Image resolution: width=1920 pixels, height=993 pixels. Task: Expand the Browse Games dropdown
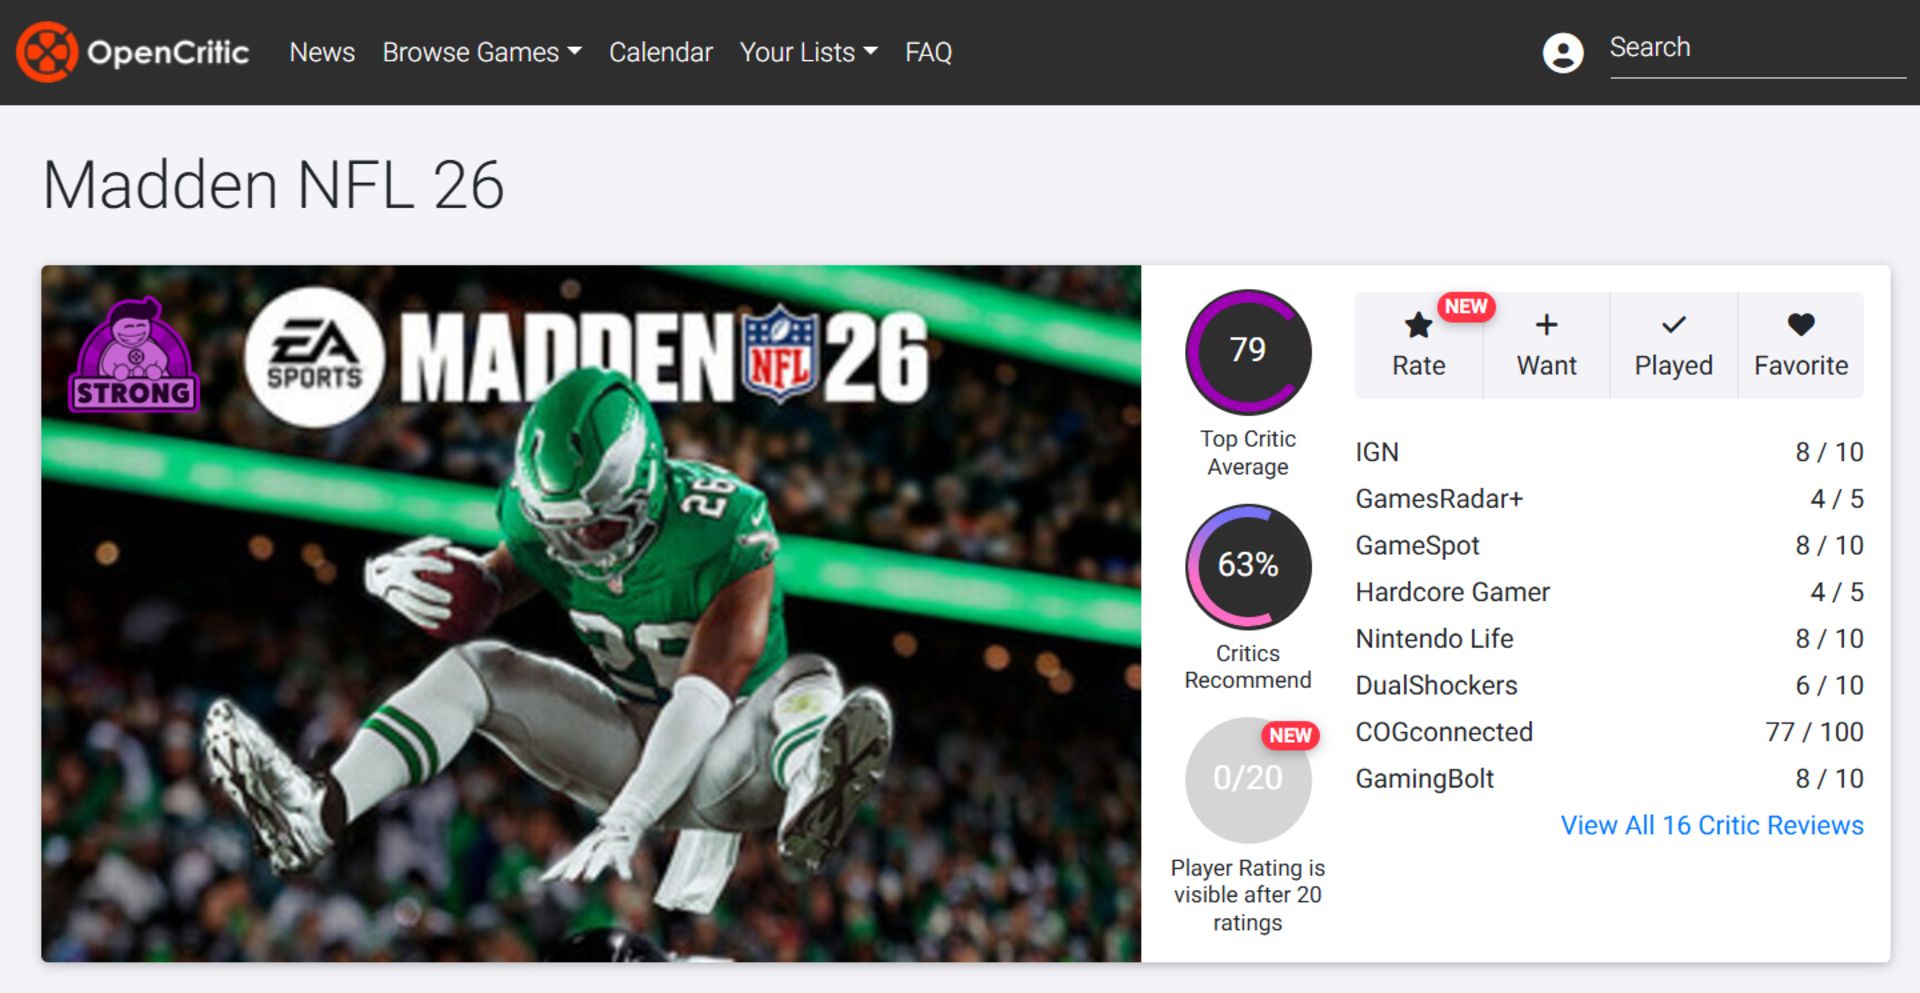pyautogui.click(x=481, y=52)
